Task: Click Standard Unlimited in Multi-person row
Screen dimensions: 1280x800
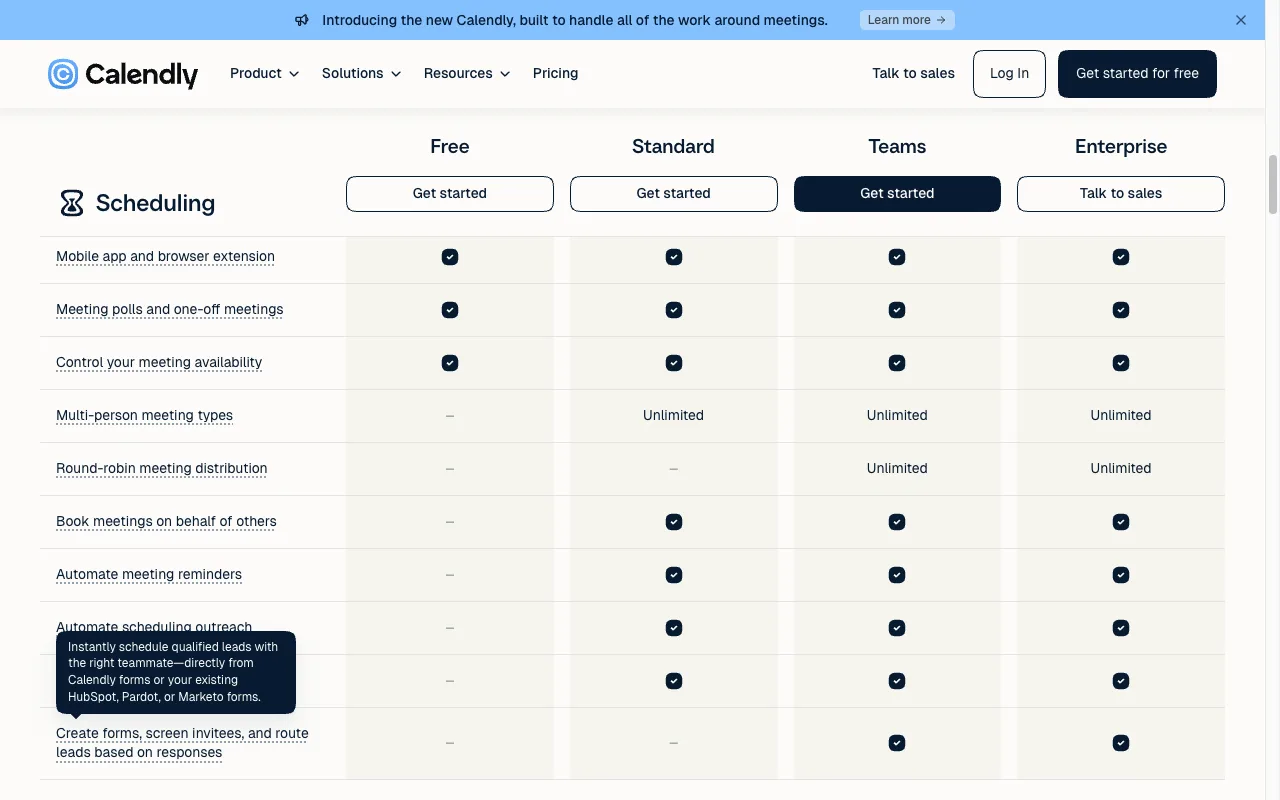Action: pos(674,416)
